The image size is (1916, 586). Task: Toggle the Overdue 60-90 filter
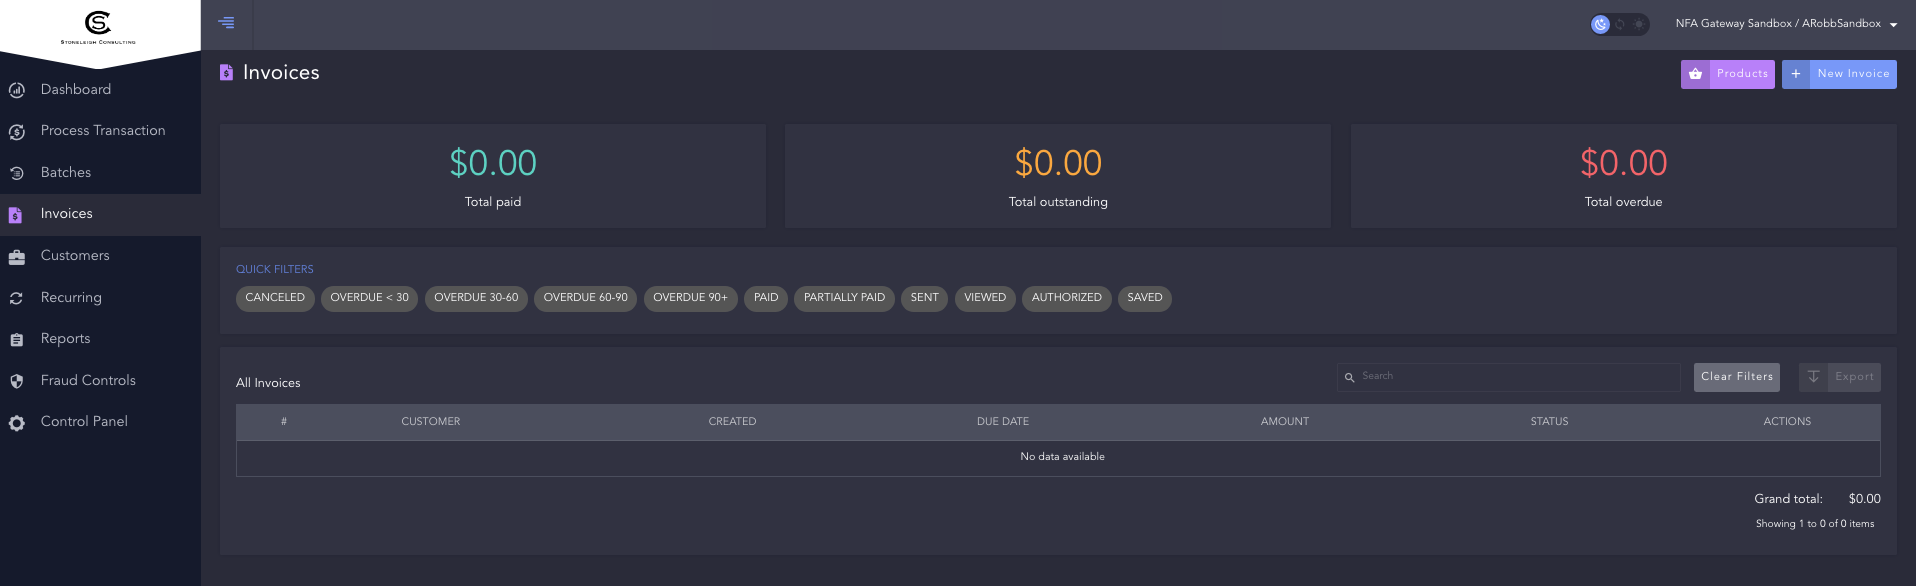click(585, 298)
